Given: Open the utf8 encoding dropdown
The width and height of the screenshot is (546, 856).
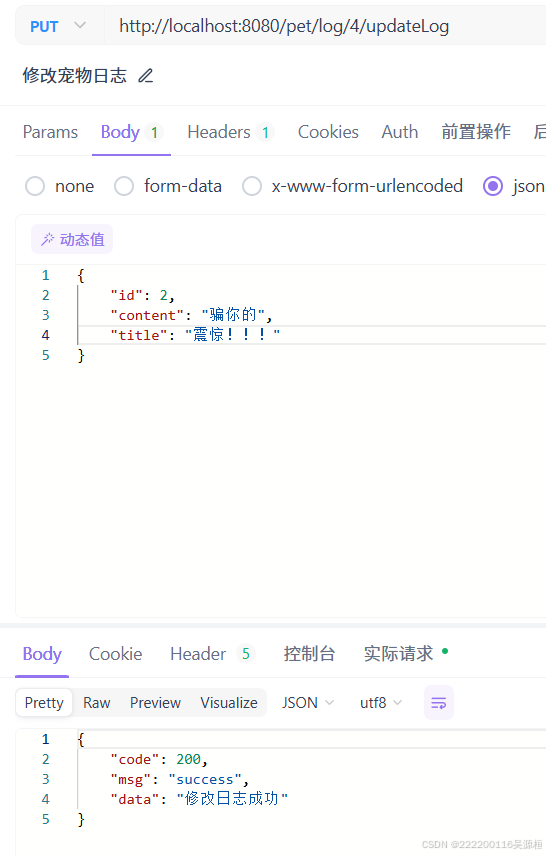Looking at the screenshot, I should pyautogui.click(x=381, y=703).
